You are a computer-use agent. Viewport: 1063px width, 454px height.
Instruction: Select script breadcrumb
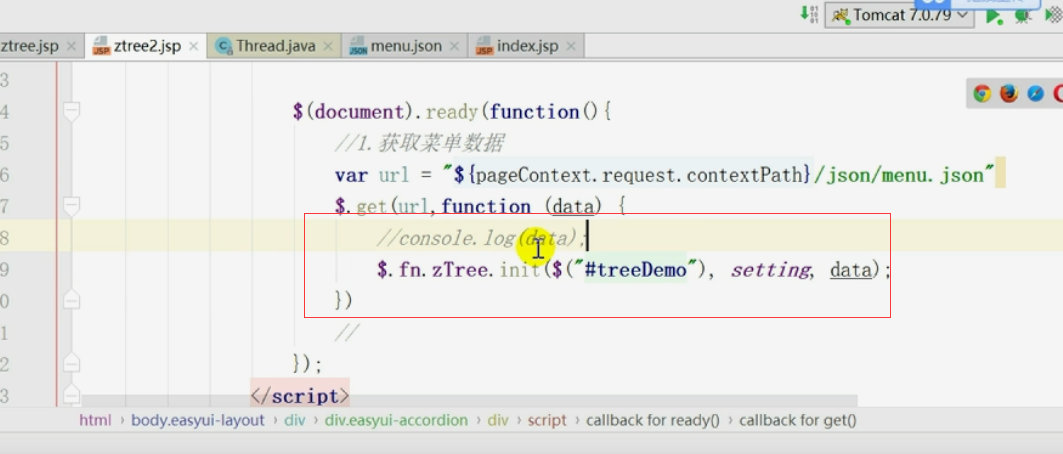547,420
